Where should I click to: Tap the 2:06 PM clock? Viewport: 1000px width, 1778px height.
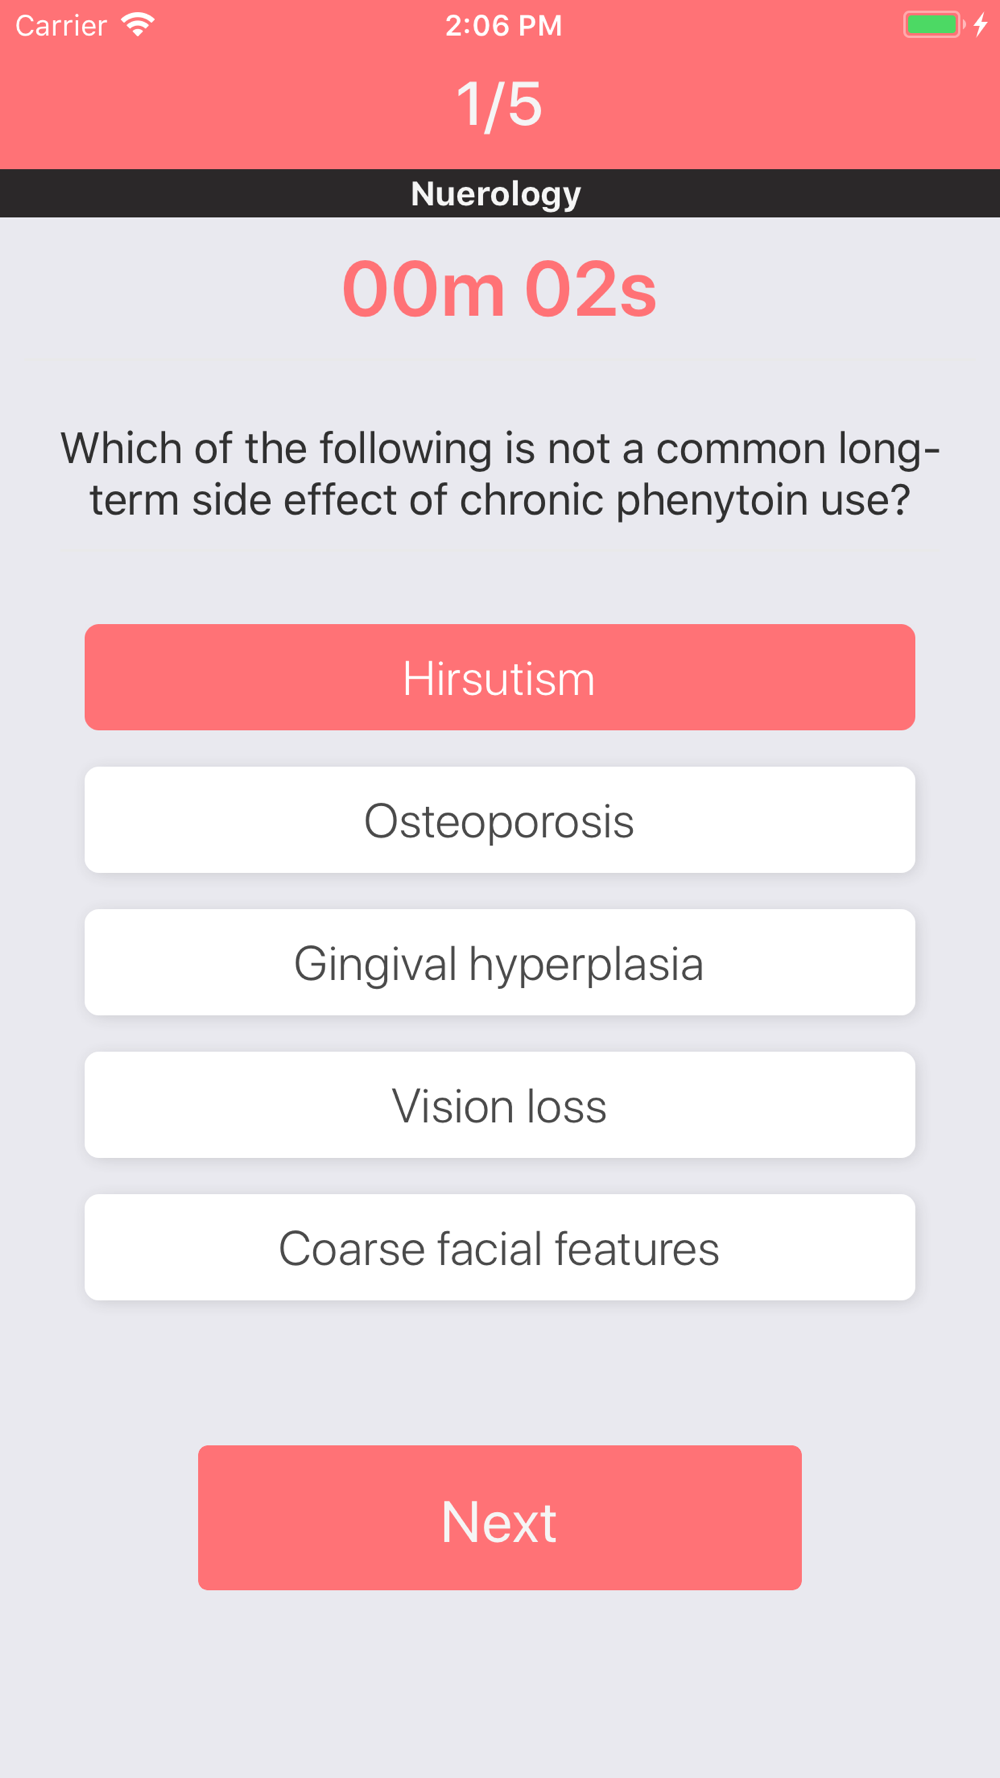[504, 25]
